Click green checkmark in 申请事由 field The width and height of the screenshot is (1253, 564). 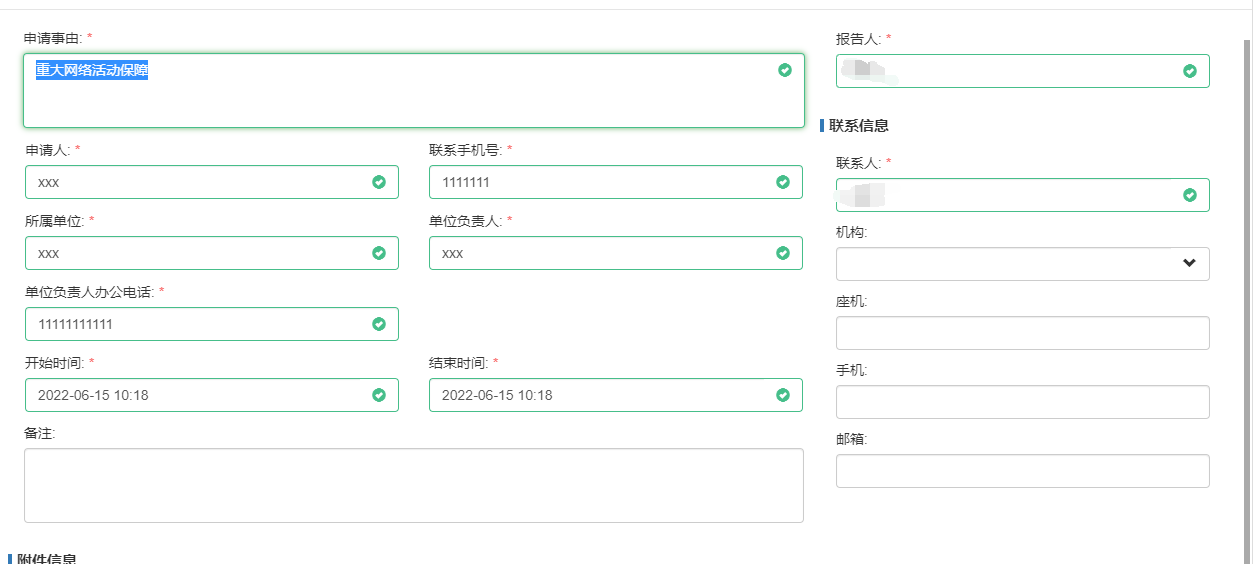tap(785, 70)
